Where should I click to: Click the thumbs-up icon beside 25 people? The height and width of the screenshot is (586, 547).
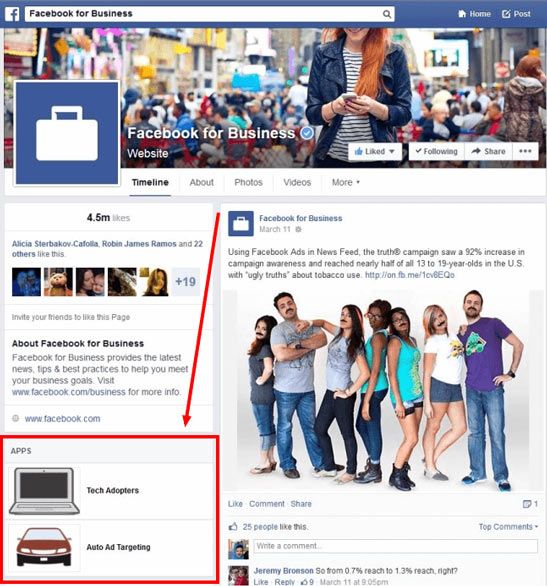point(233,527)
